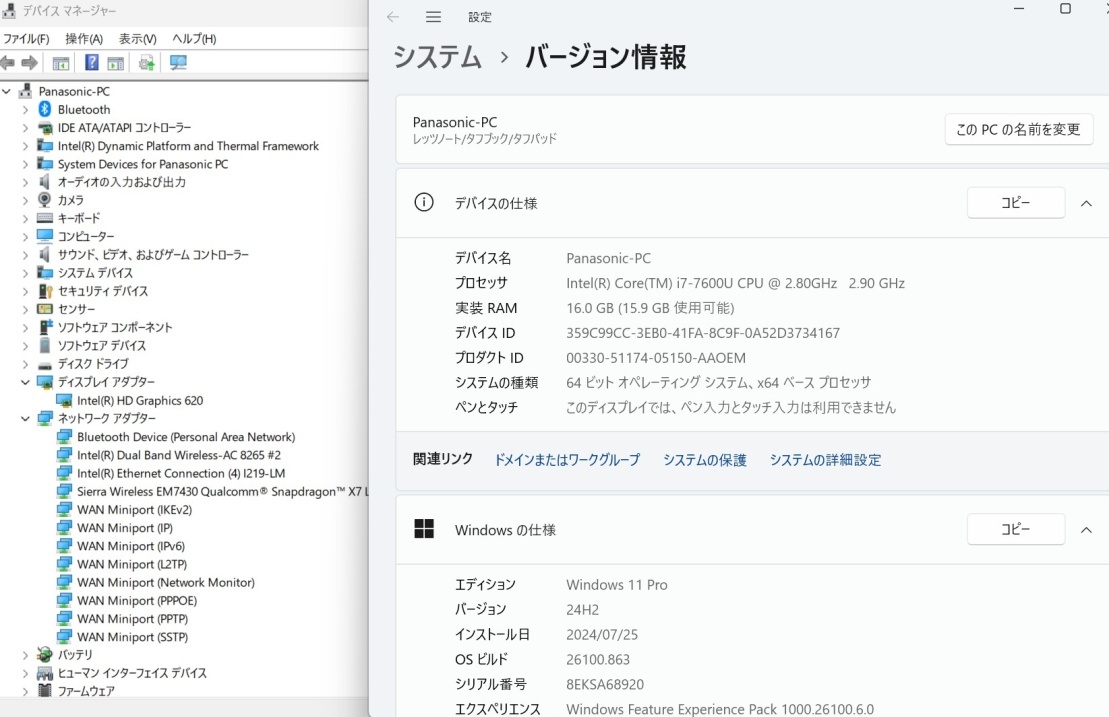
Task: Open the ファイル(F) menu
Action: 26,39
